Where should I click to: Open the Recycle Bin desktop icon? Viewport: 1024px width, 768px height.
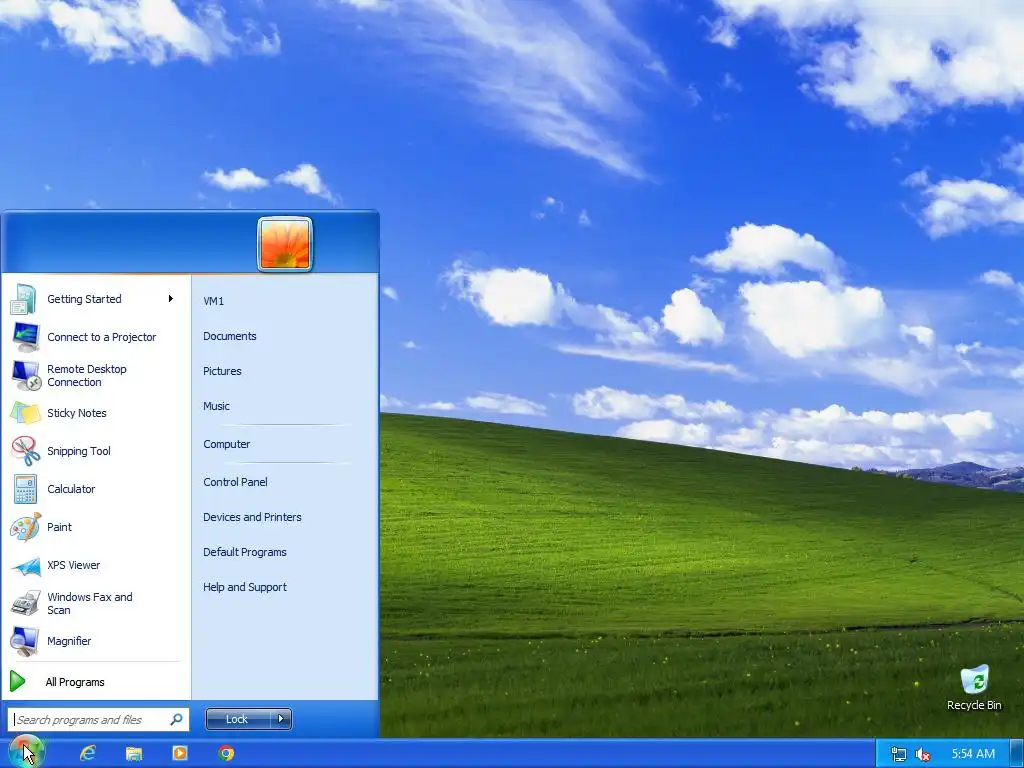(974, 680)
